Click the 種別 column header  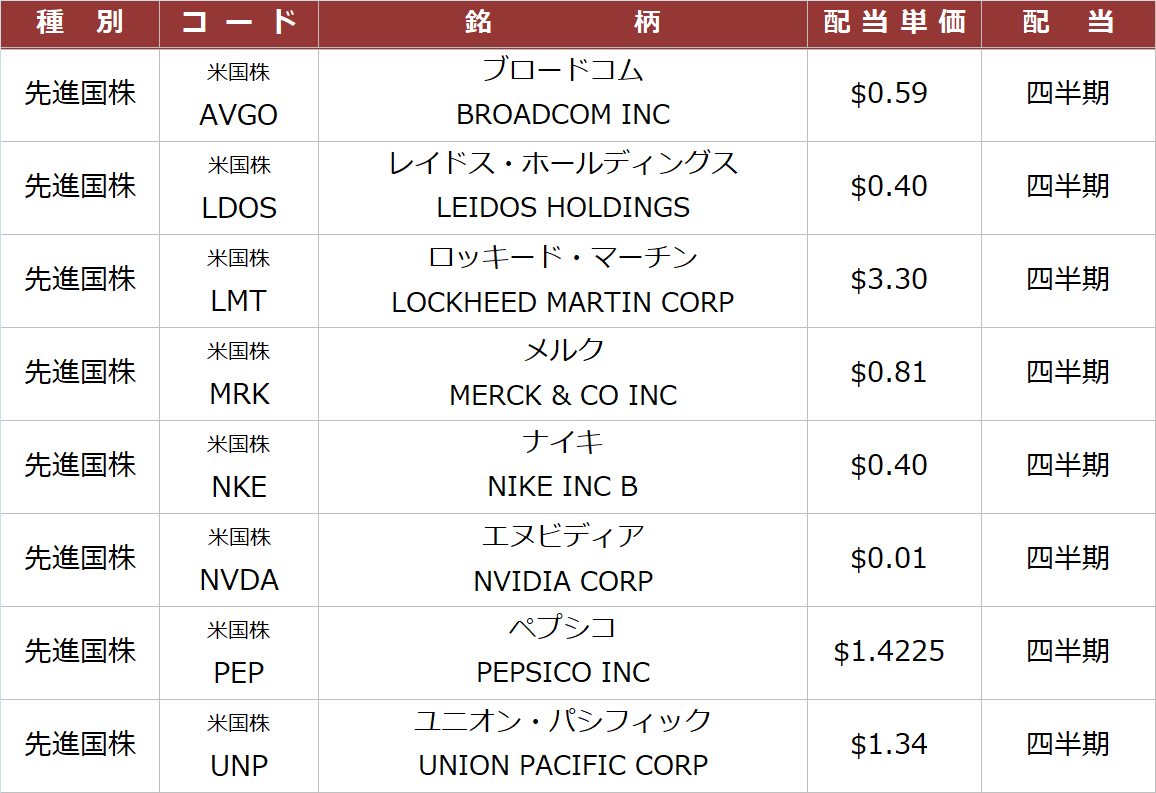(80, 23)
